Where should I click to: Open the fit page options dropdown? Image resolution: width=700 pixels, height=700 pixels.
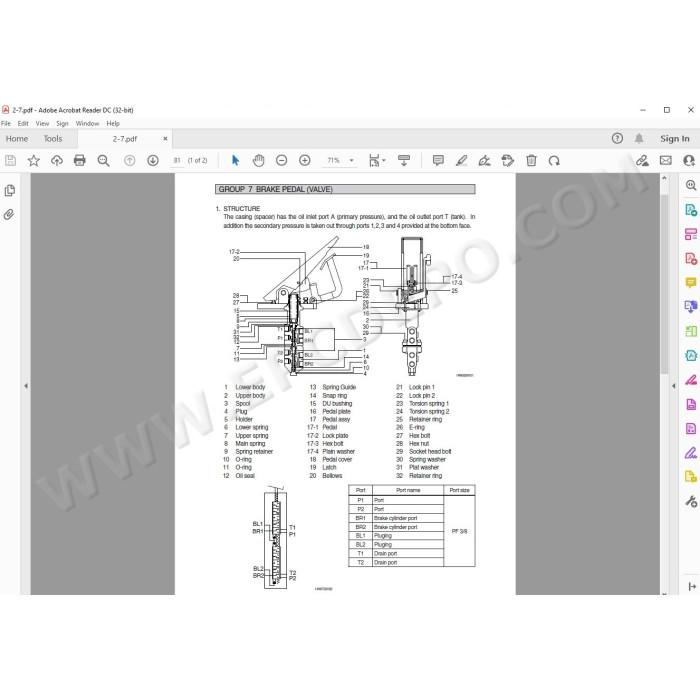(x=377, y=160)
